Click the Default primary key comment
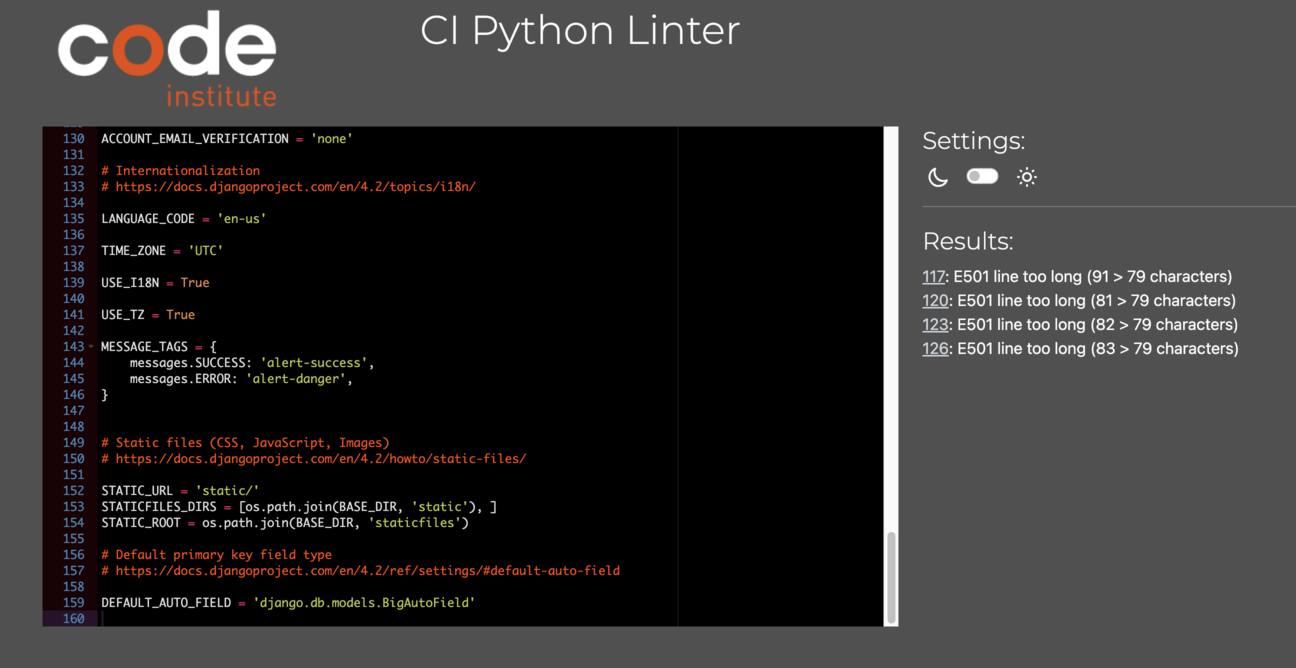1296x668 pixels. tap(216, 555)
